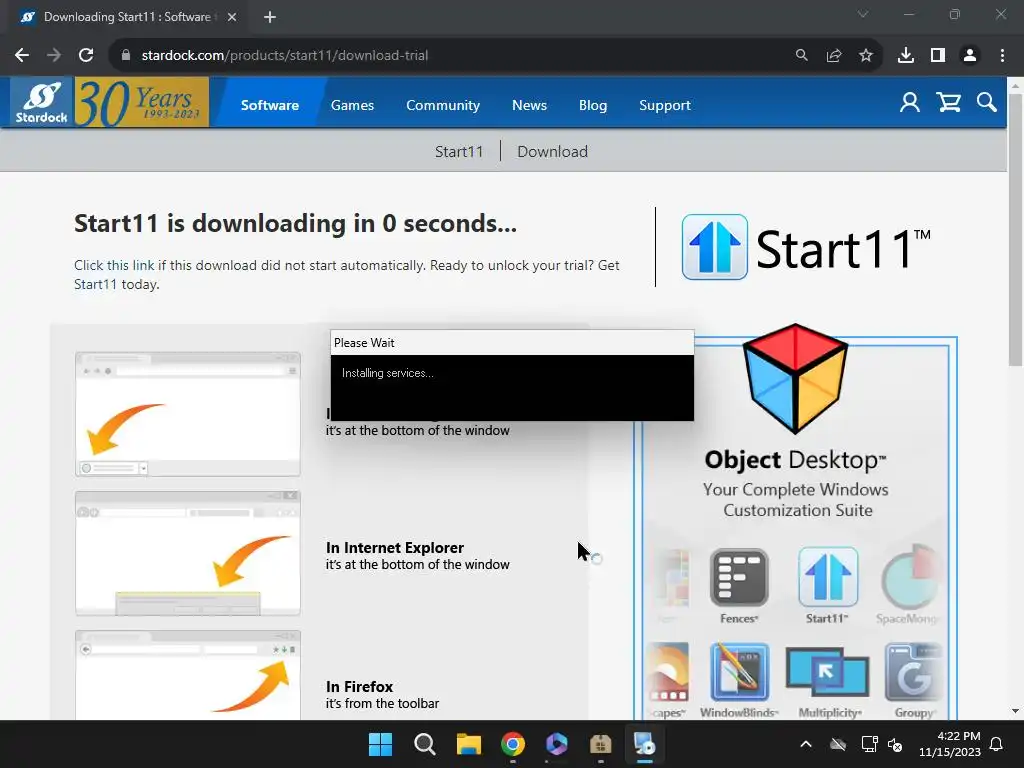Image resolution: width=1024 pixels, height=768 pixels.
Task: Select the Download sub-navigation link
Action: tap(552, 152)
